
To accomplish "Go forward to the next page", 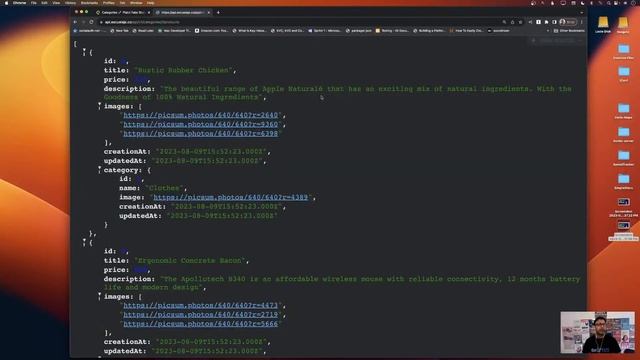I will pyautogui.click(x=83, y=22).
